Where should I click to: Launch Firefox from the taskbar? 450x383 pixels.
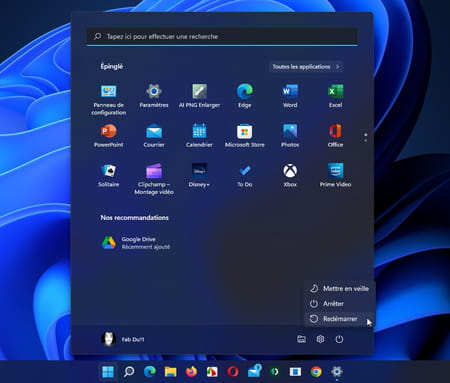point(191,372)
